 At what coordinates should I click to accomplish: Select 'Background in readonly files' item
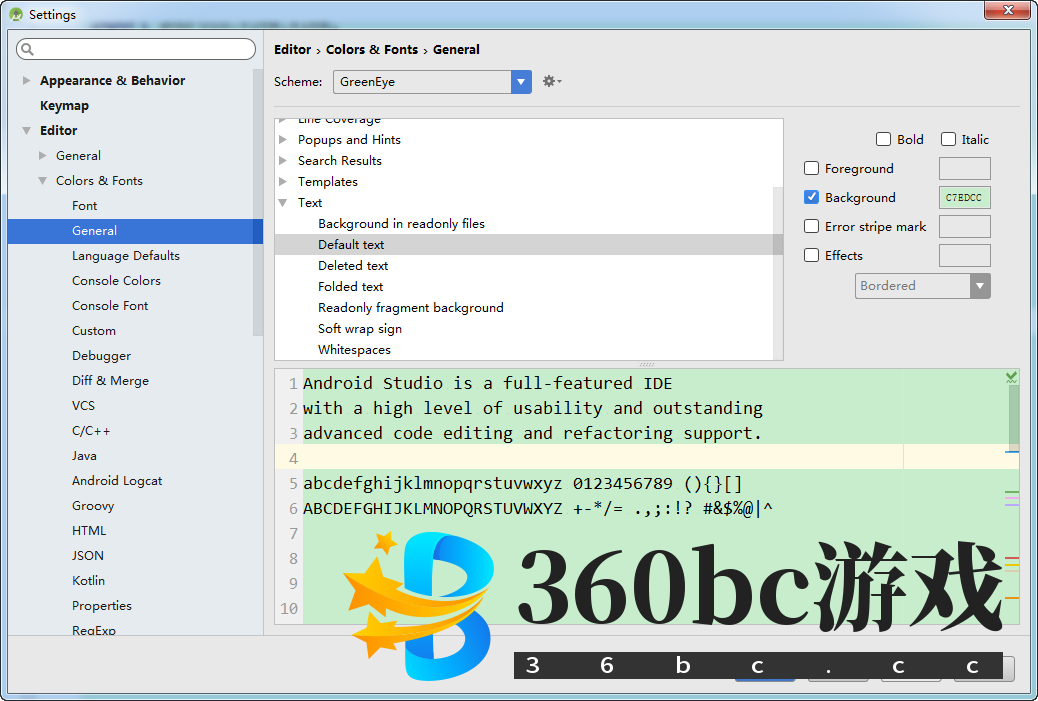pyautogui.click(x=401, y=224)
